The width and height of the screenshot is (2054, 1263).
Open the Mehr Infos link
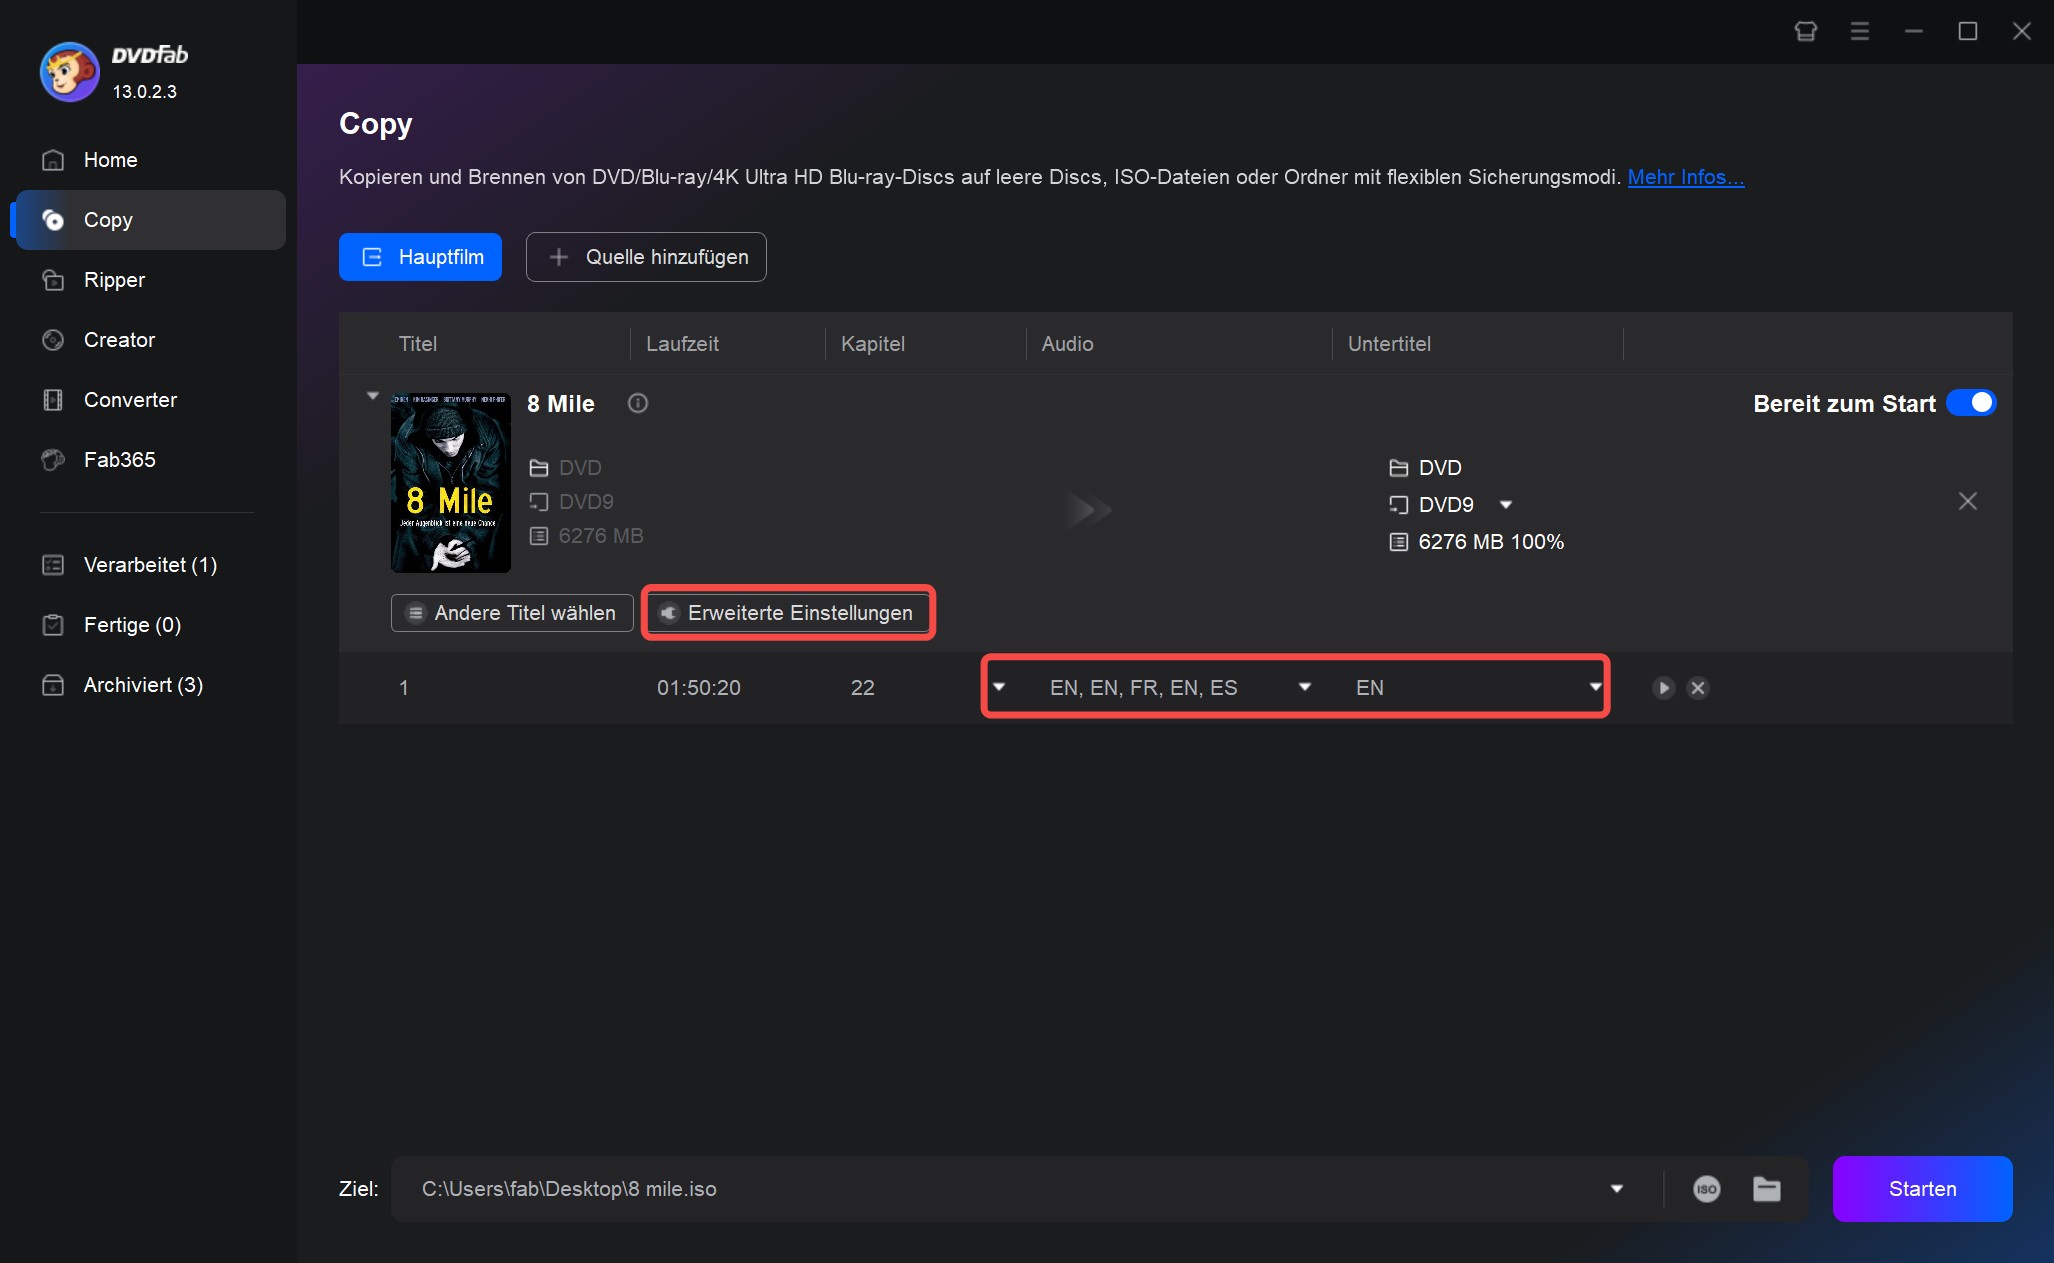point(1685,177)
